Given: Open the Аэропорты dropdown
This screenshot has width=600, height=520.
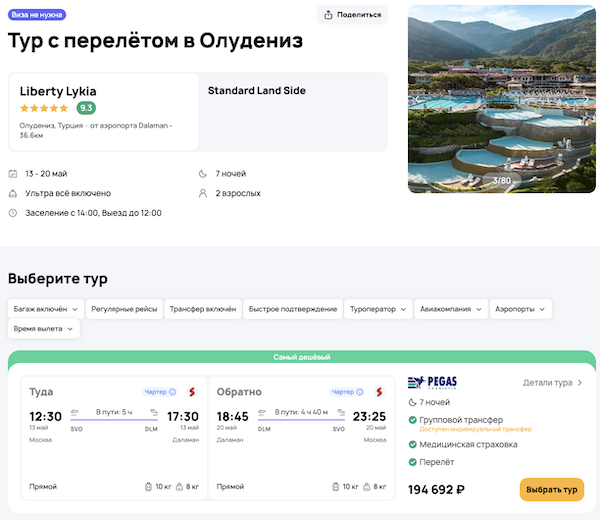Looking at the screenshot, I should click(520, 309).
